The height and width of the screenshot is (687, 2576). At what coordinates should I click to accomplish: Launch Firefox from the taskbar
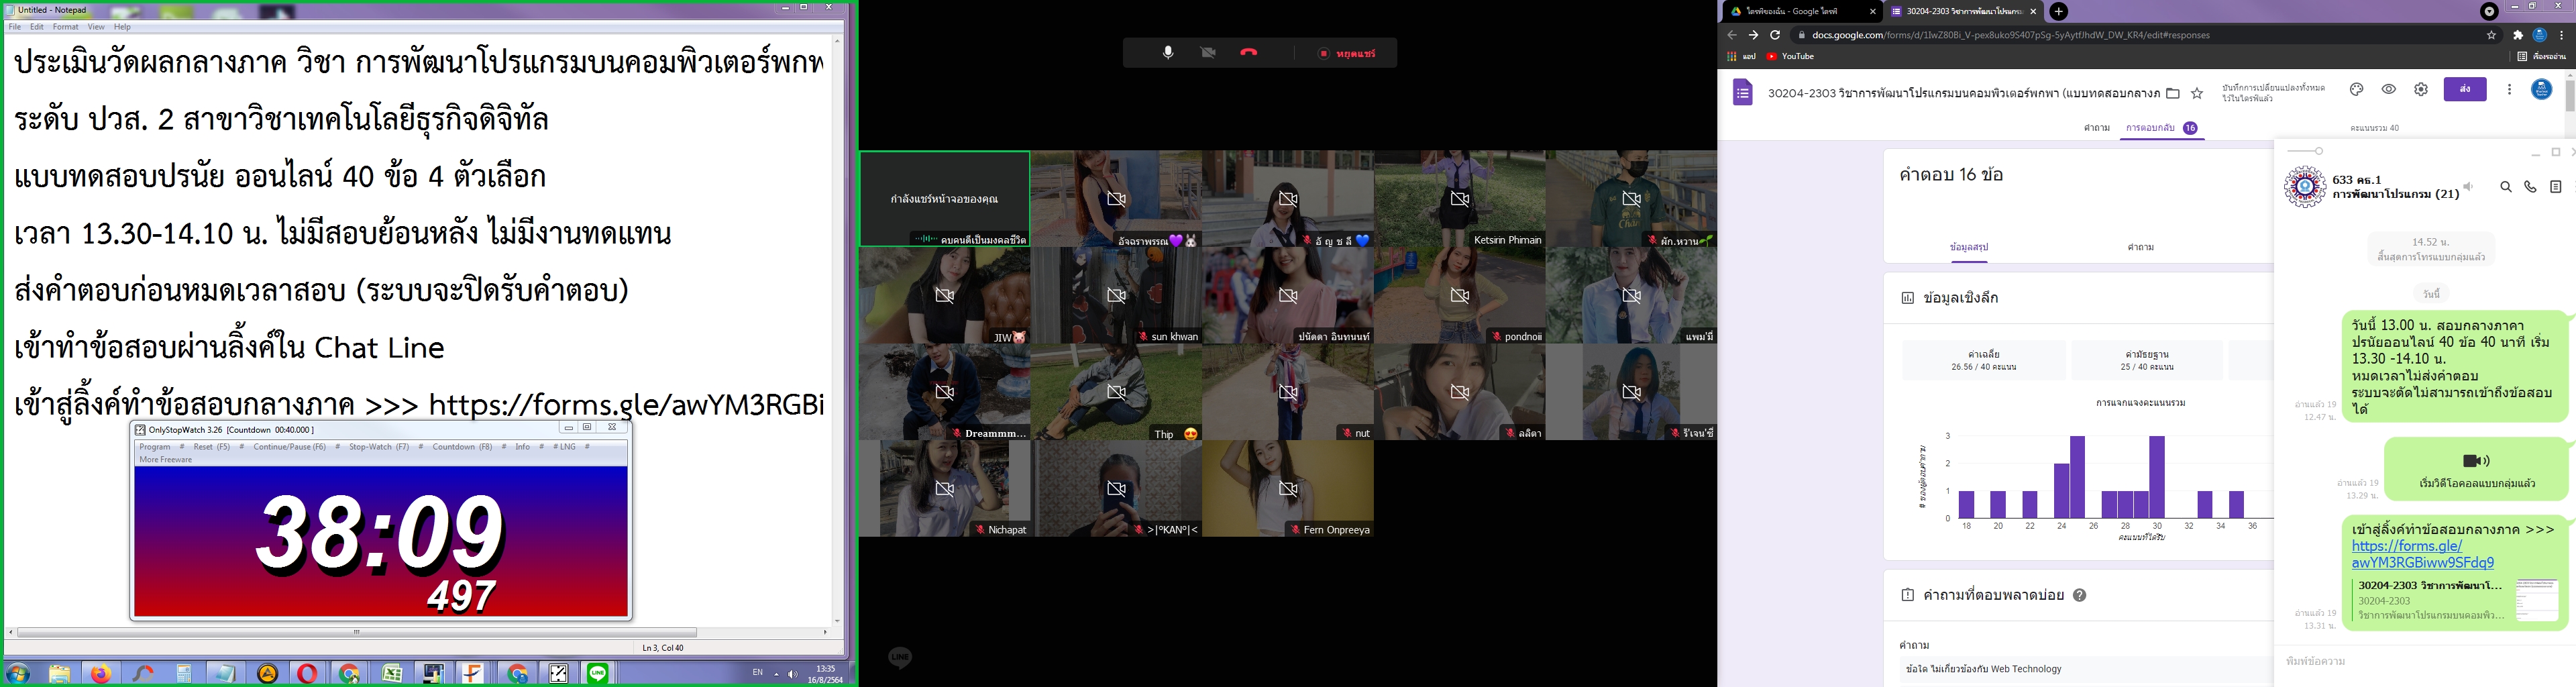[101, 674]
